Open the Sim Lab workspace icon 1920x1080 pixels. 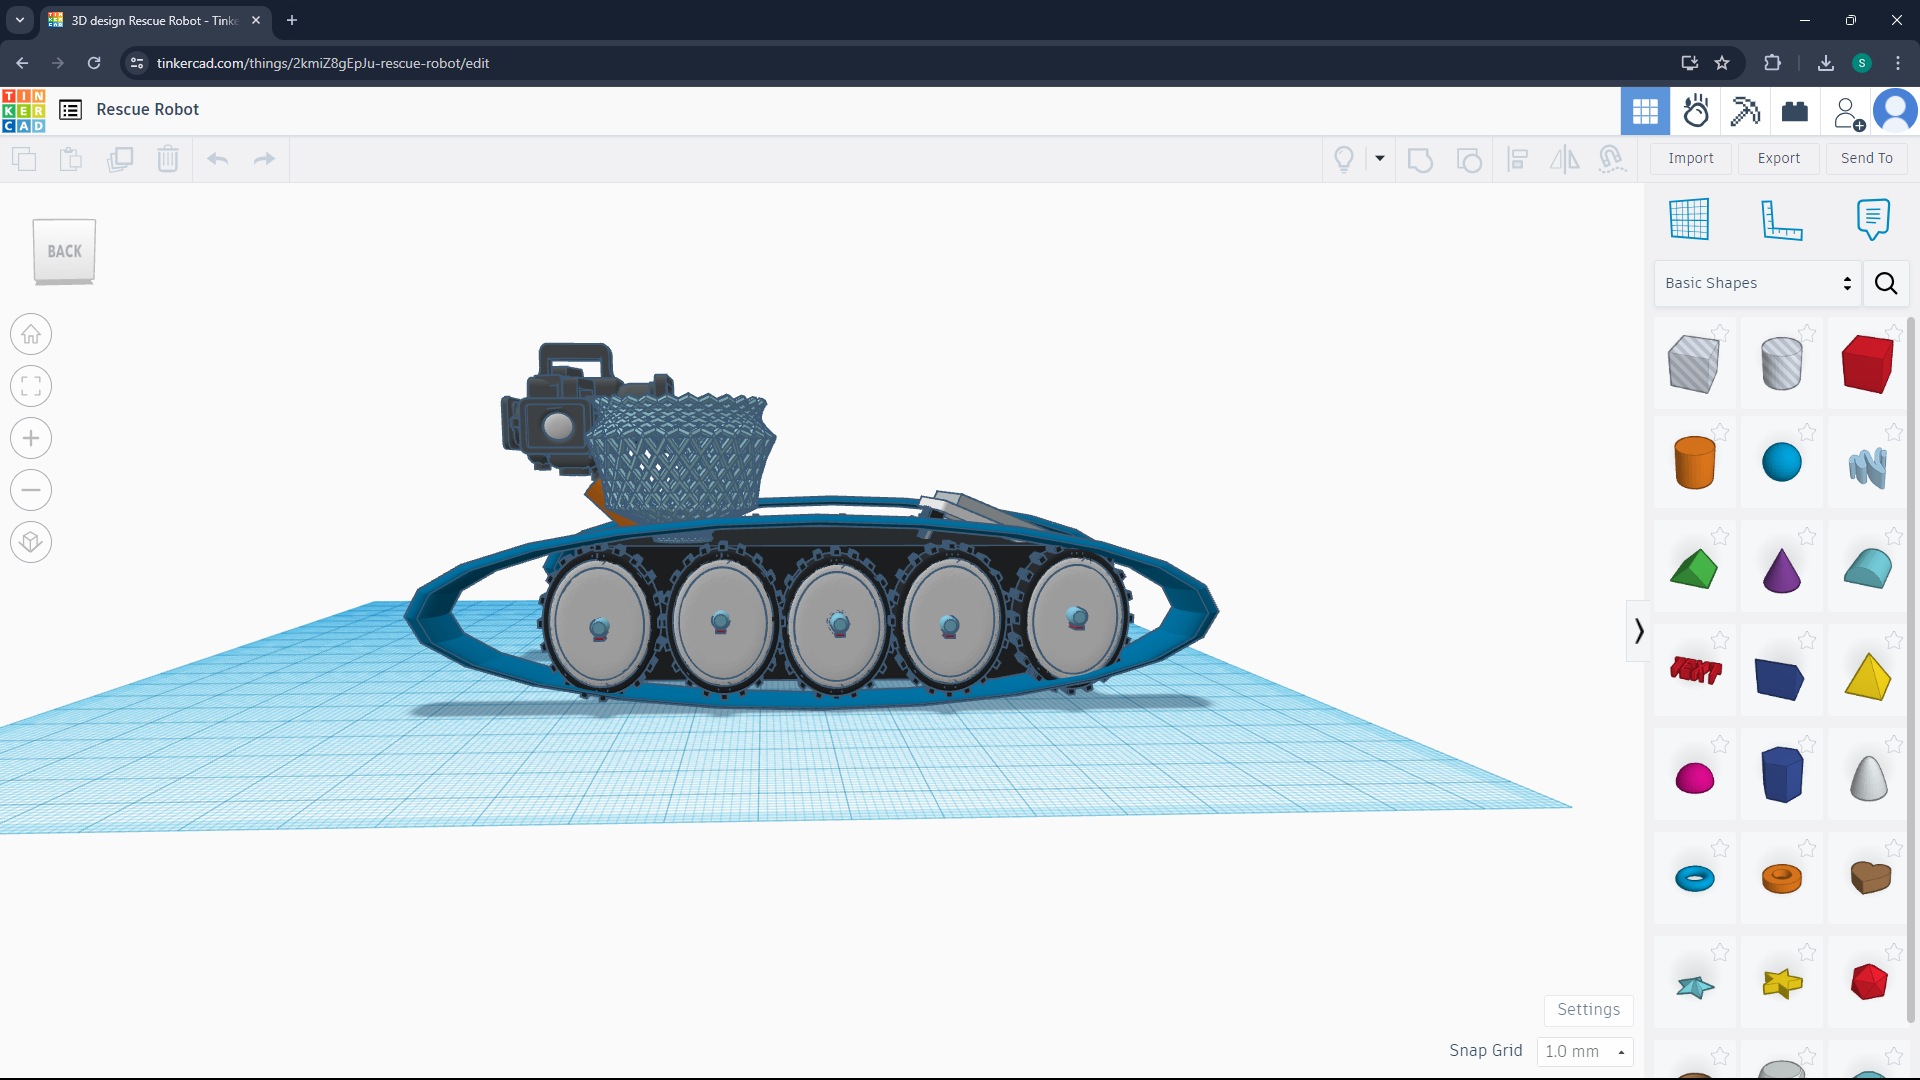tap(1695, 111)
